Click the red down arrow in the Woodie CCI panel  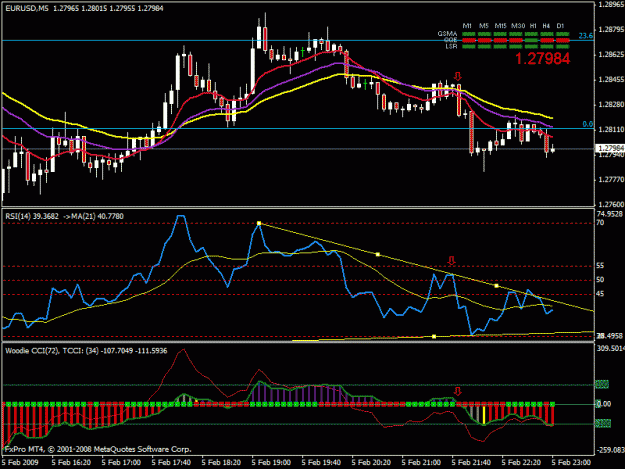458,391
